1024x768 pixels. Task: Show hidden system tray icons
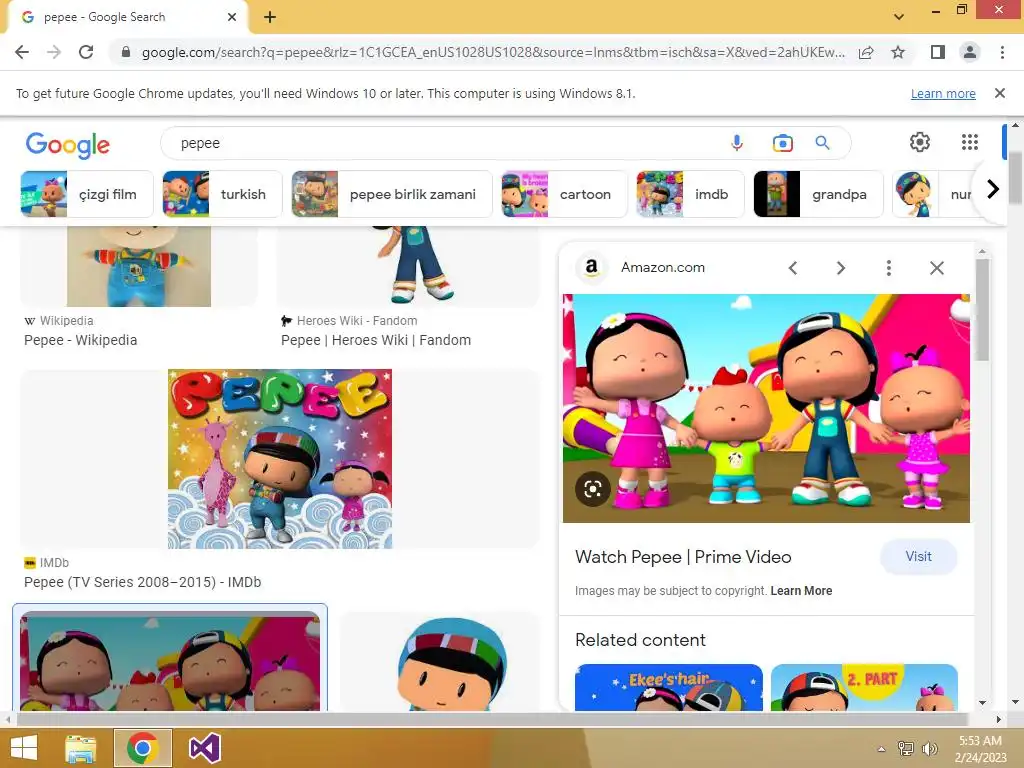882,749
